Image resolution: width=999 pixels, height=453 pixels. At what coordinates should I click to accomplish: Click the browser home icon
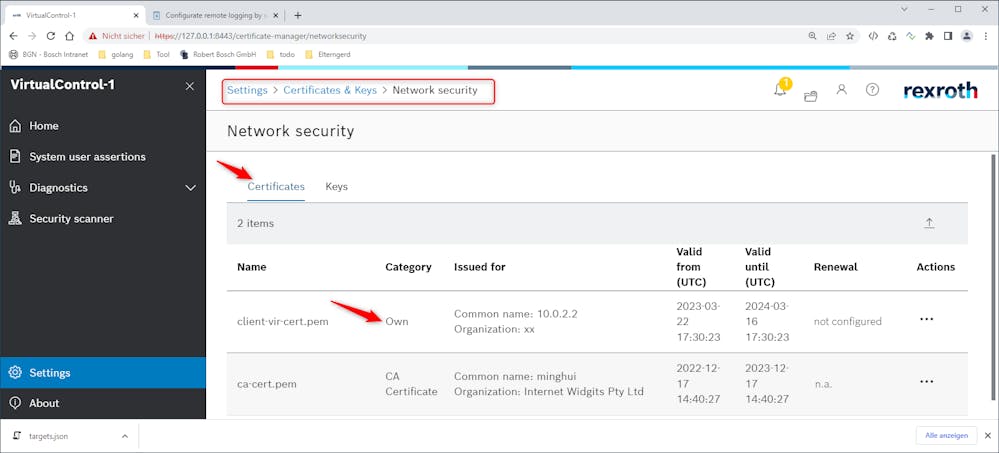pos(70,36)
